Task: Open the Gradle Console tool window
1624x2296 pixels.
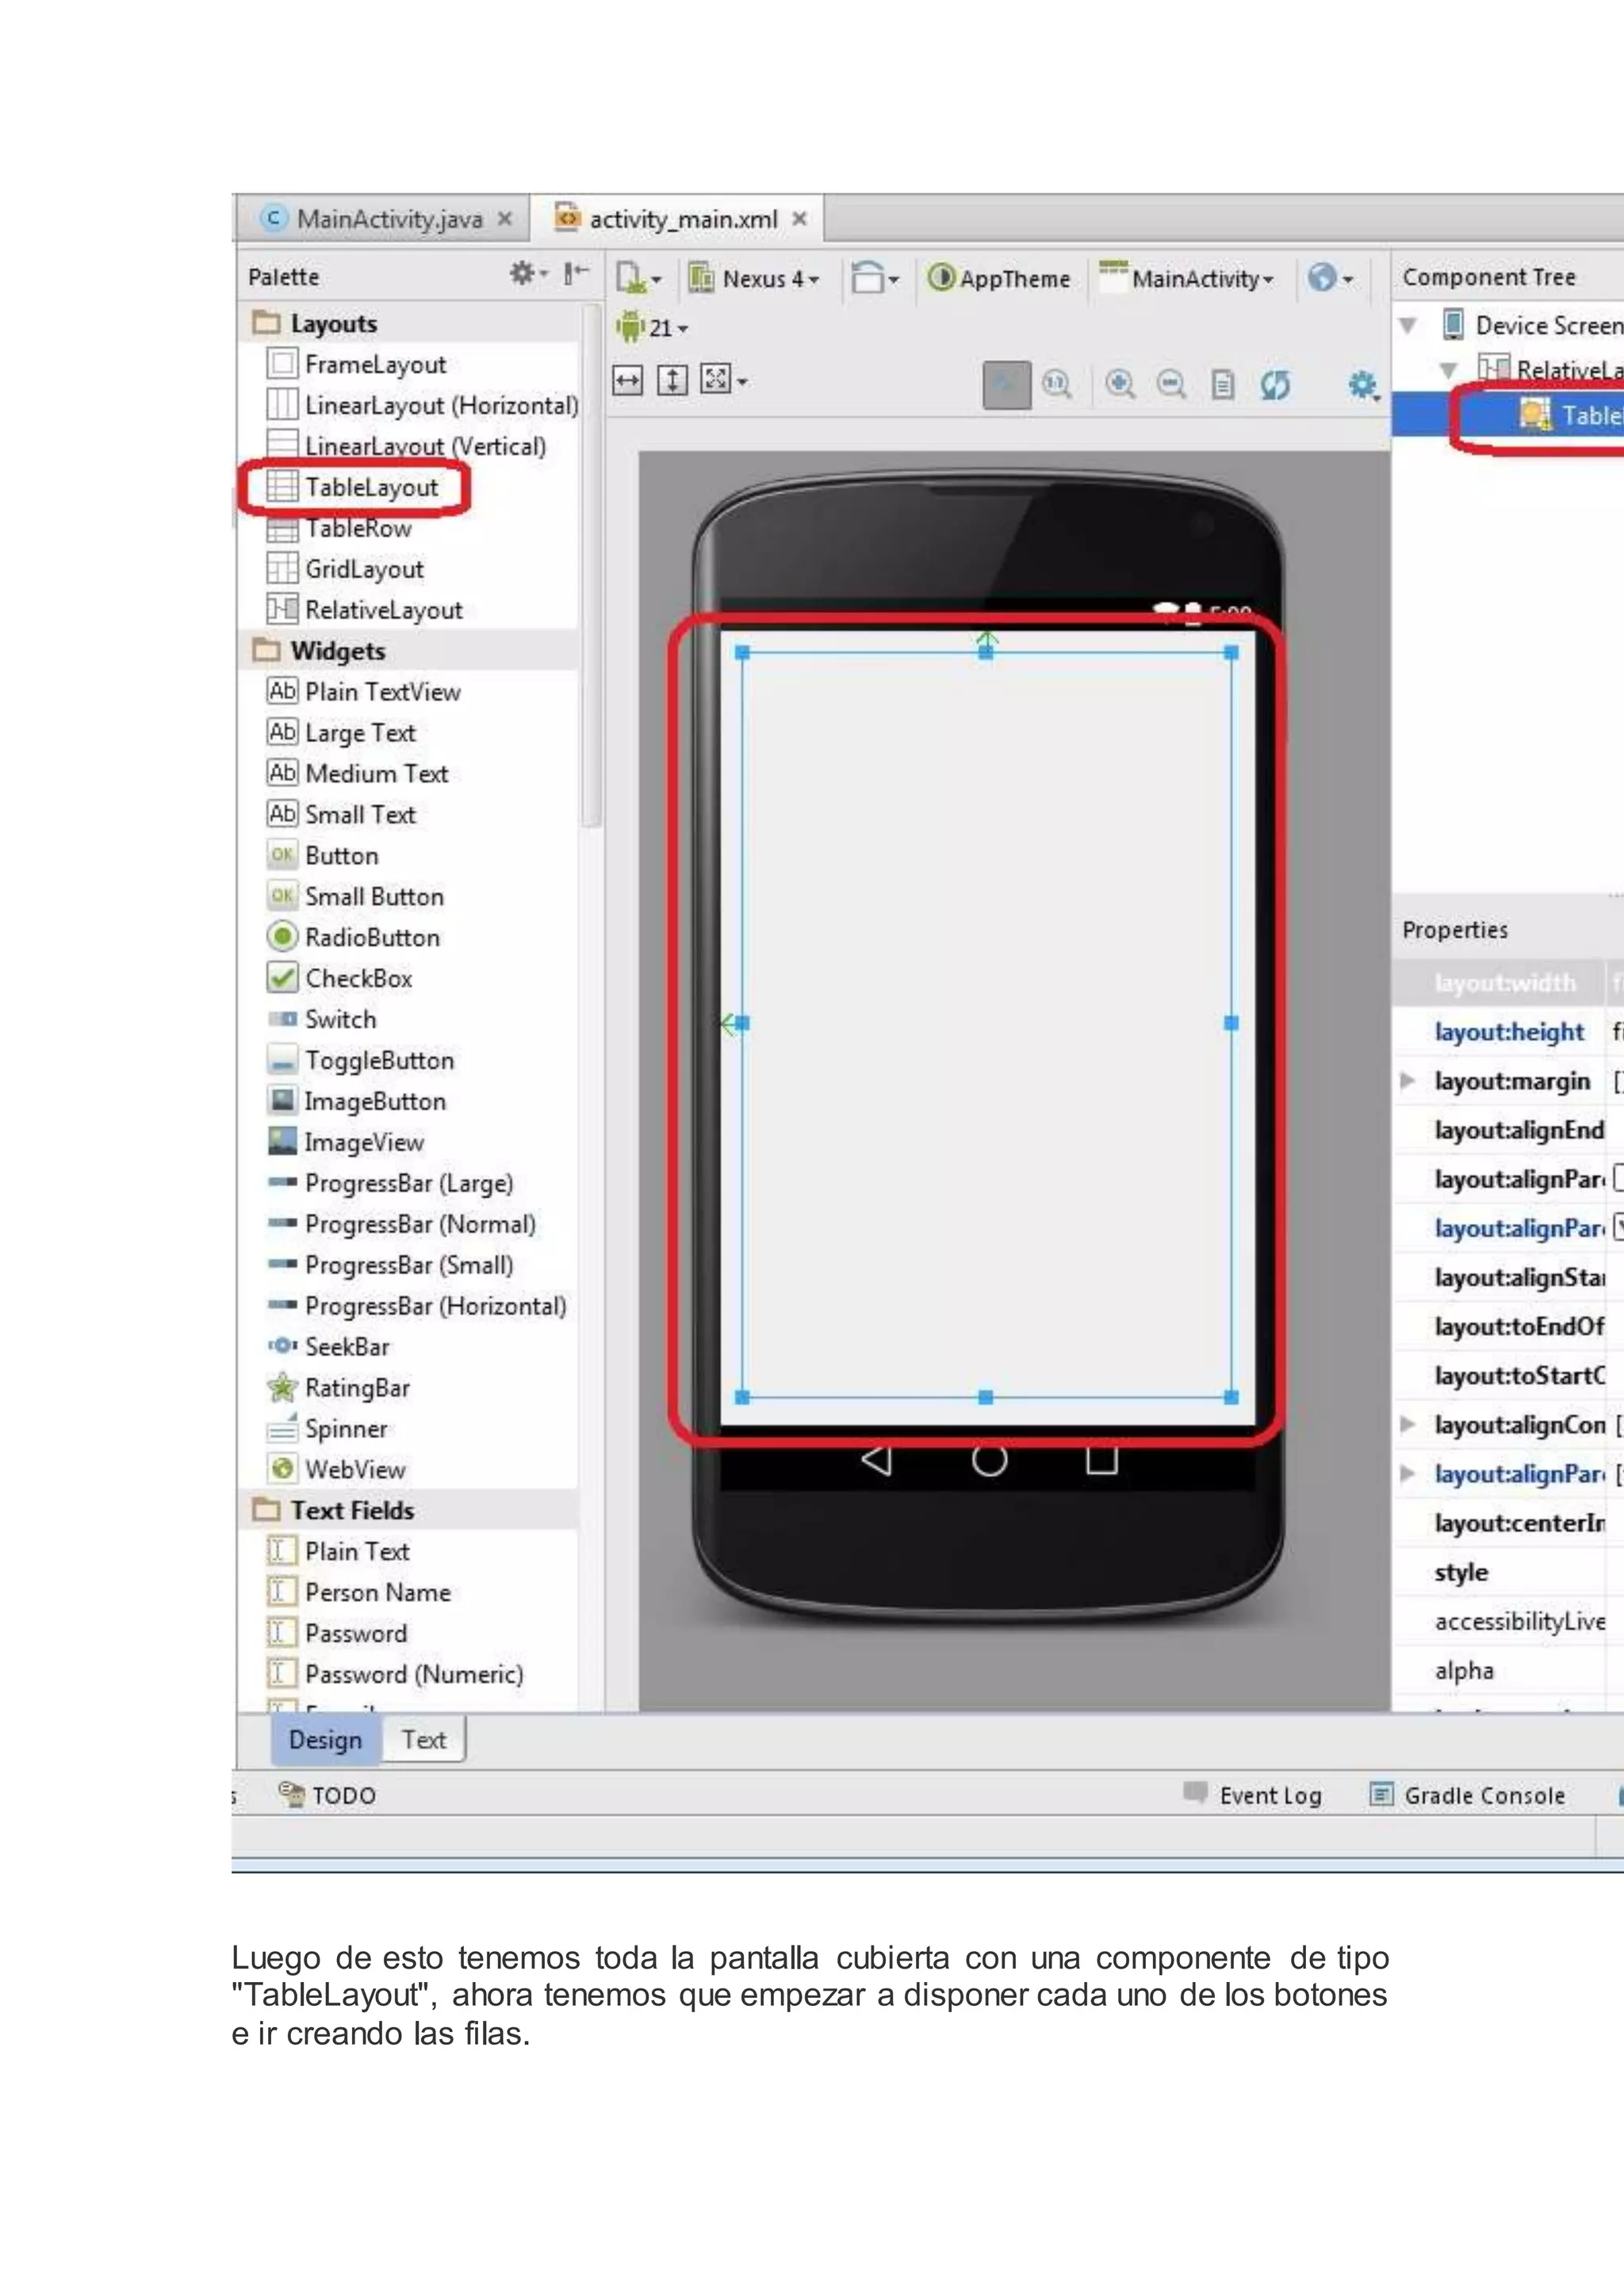Action: tap(1468, 1796)
